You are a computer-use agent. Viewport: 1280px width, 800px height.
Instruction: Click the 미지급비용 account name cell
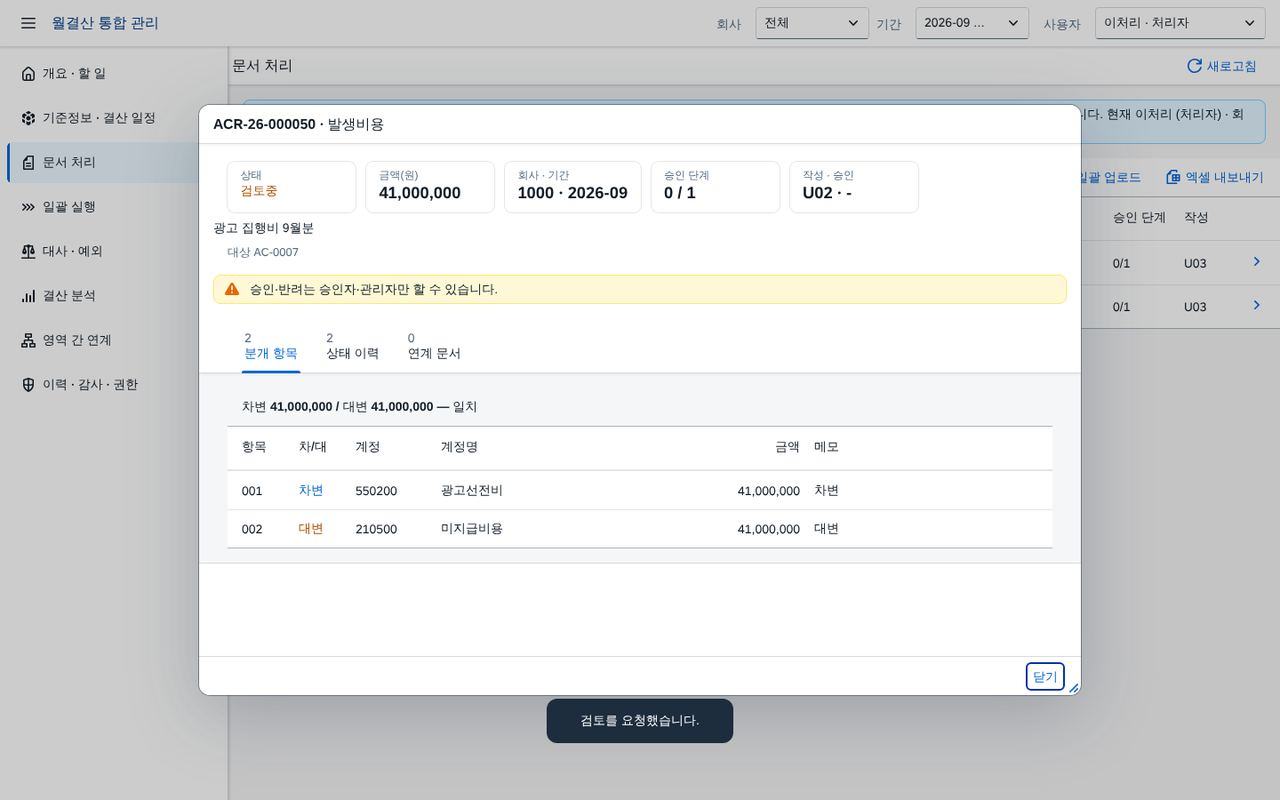(x=472, y=529)
